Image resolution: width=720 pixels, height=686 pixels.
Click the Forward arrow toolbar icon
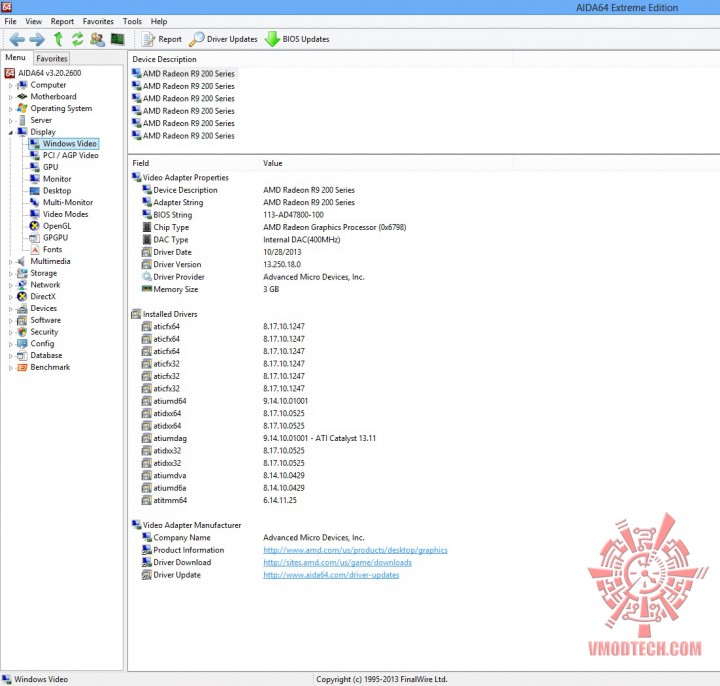pyautogui.click(x=37, y=39)
